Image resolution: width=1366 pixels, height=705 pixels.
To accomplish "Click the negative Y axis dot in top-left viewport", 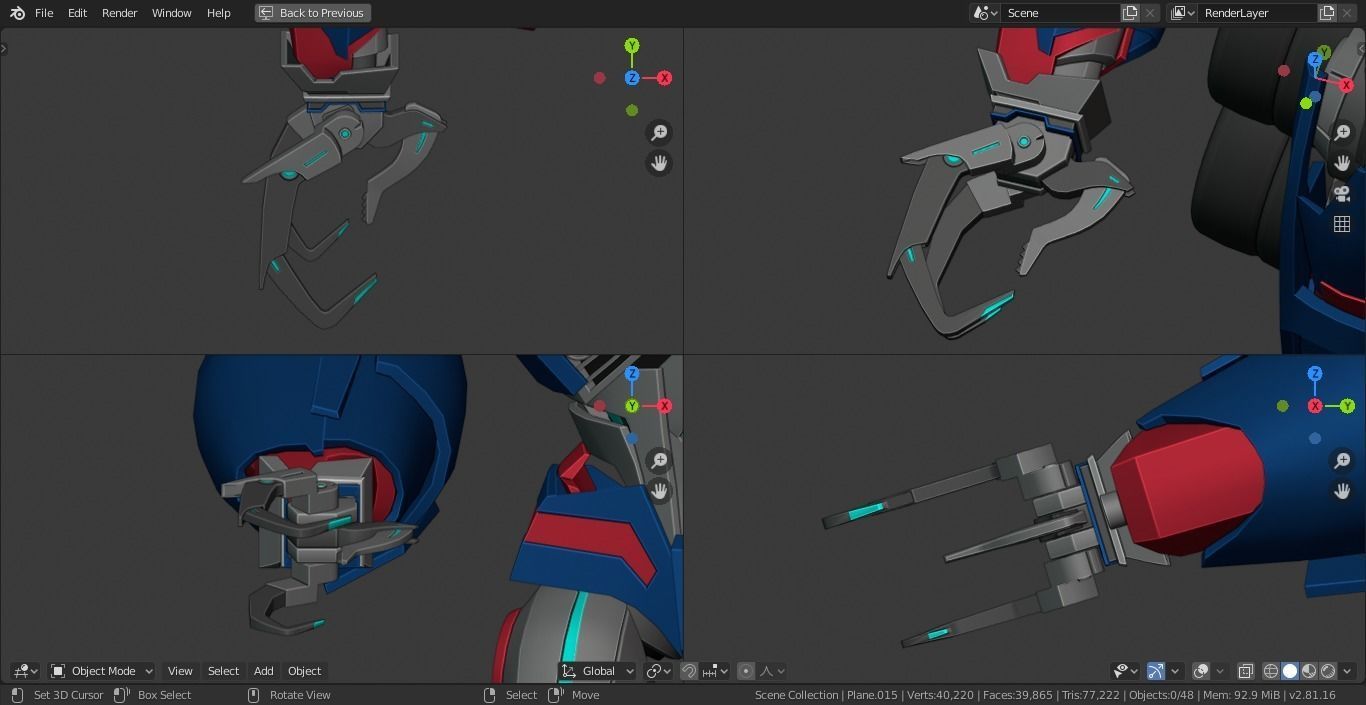I will (632, 110).
